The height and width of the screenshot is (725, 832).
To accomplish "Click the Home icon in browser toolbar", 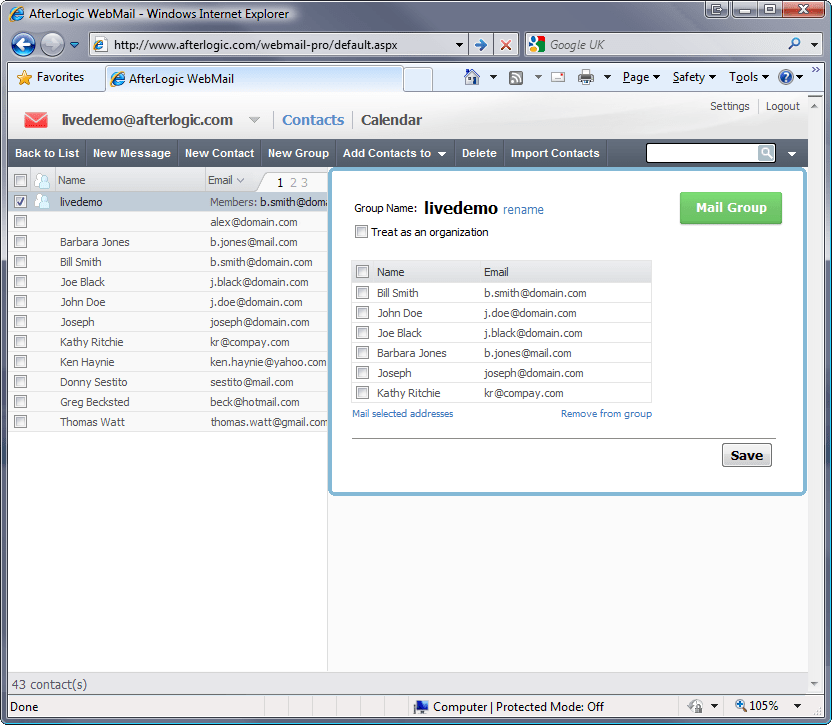I will coord(474,77).
